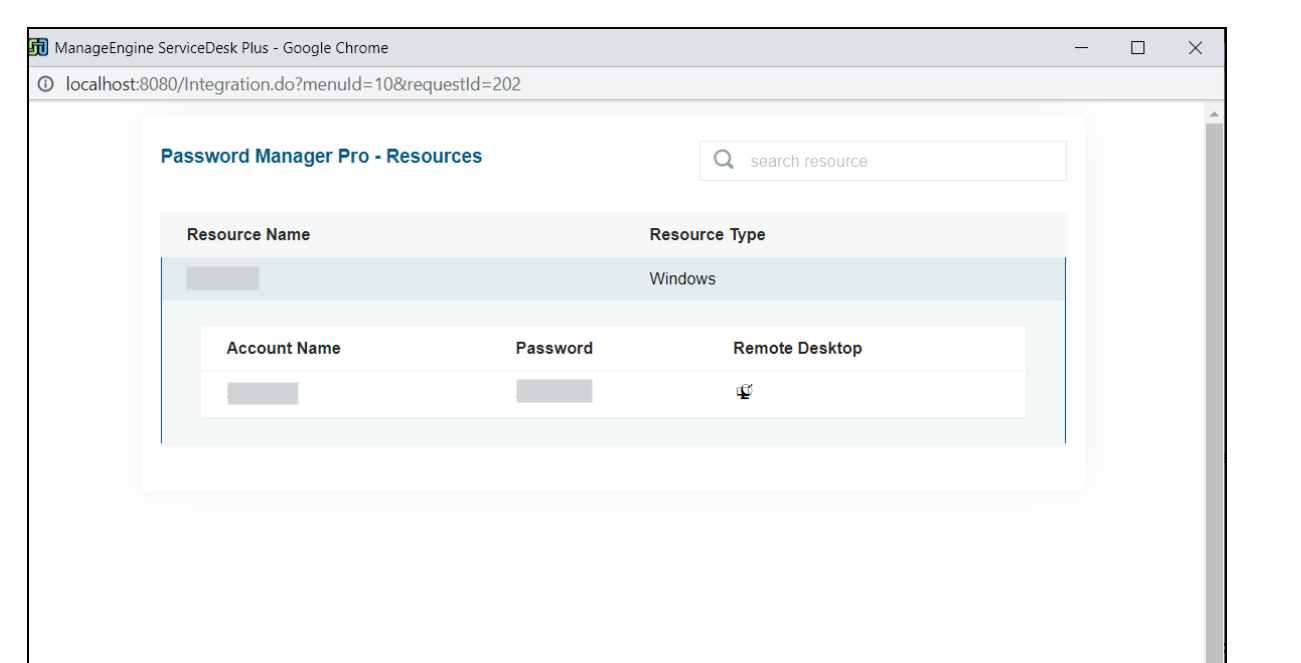Click the Resource Name column header
This screenshot has width=1301, height=663.
[x=248, y=234]
